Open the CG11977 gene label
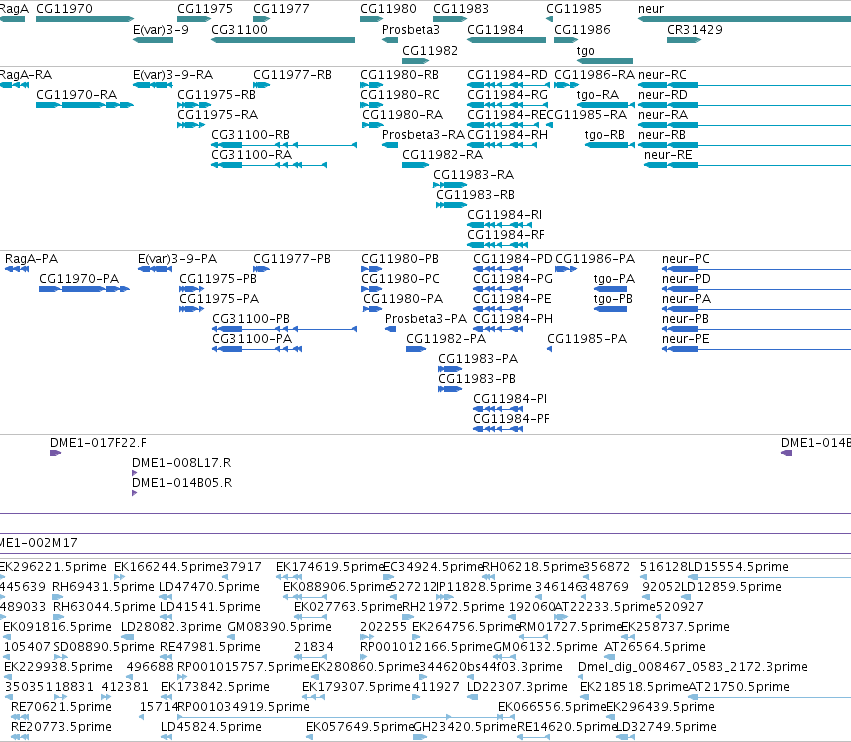This screenshot has width=851, height=742. point(281,9)
